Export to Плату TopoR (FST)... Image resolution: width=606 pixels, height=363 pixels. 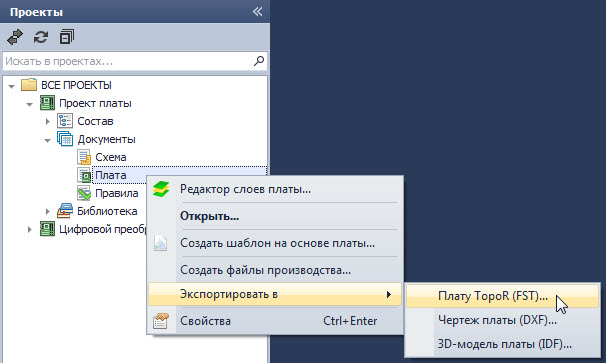[x=502, y=296]
